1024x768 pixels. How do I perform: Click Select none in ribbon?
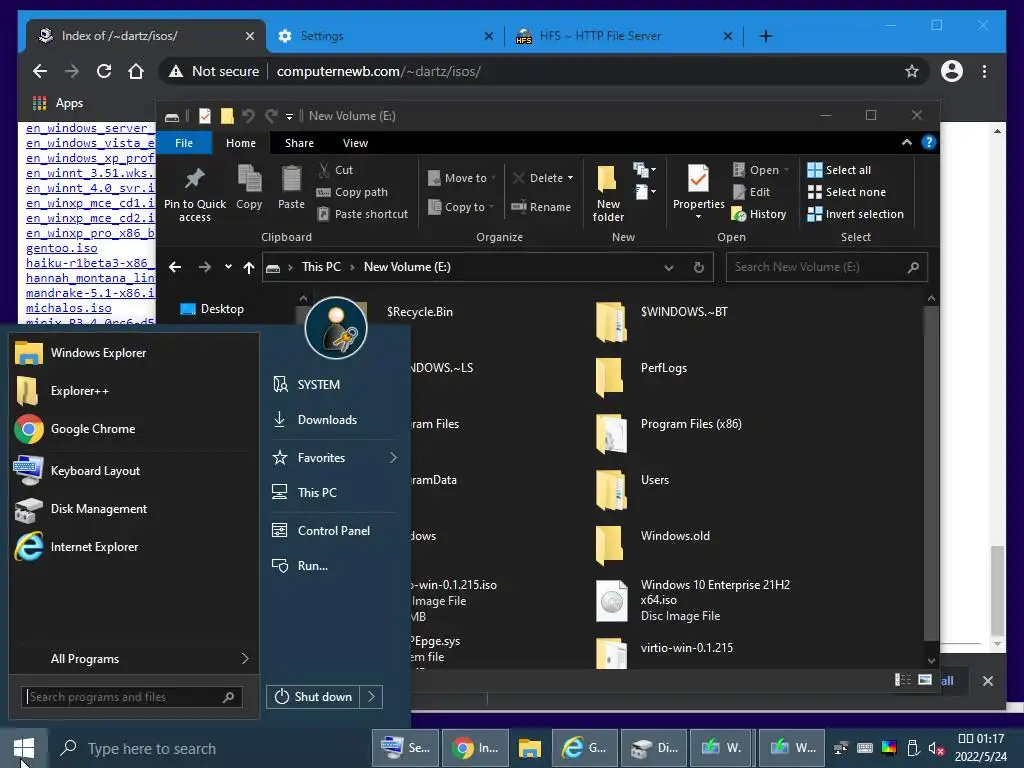(x=847, y=192)
